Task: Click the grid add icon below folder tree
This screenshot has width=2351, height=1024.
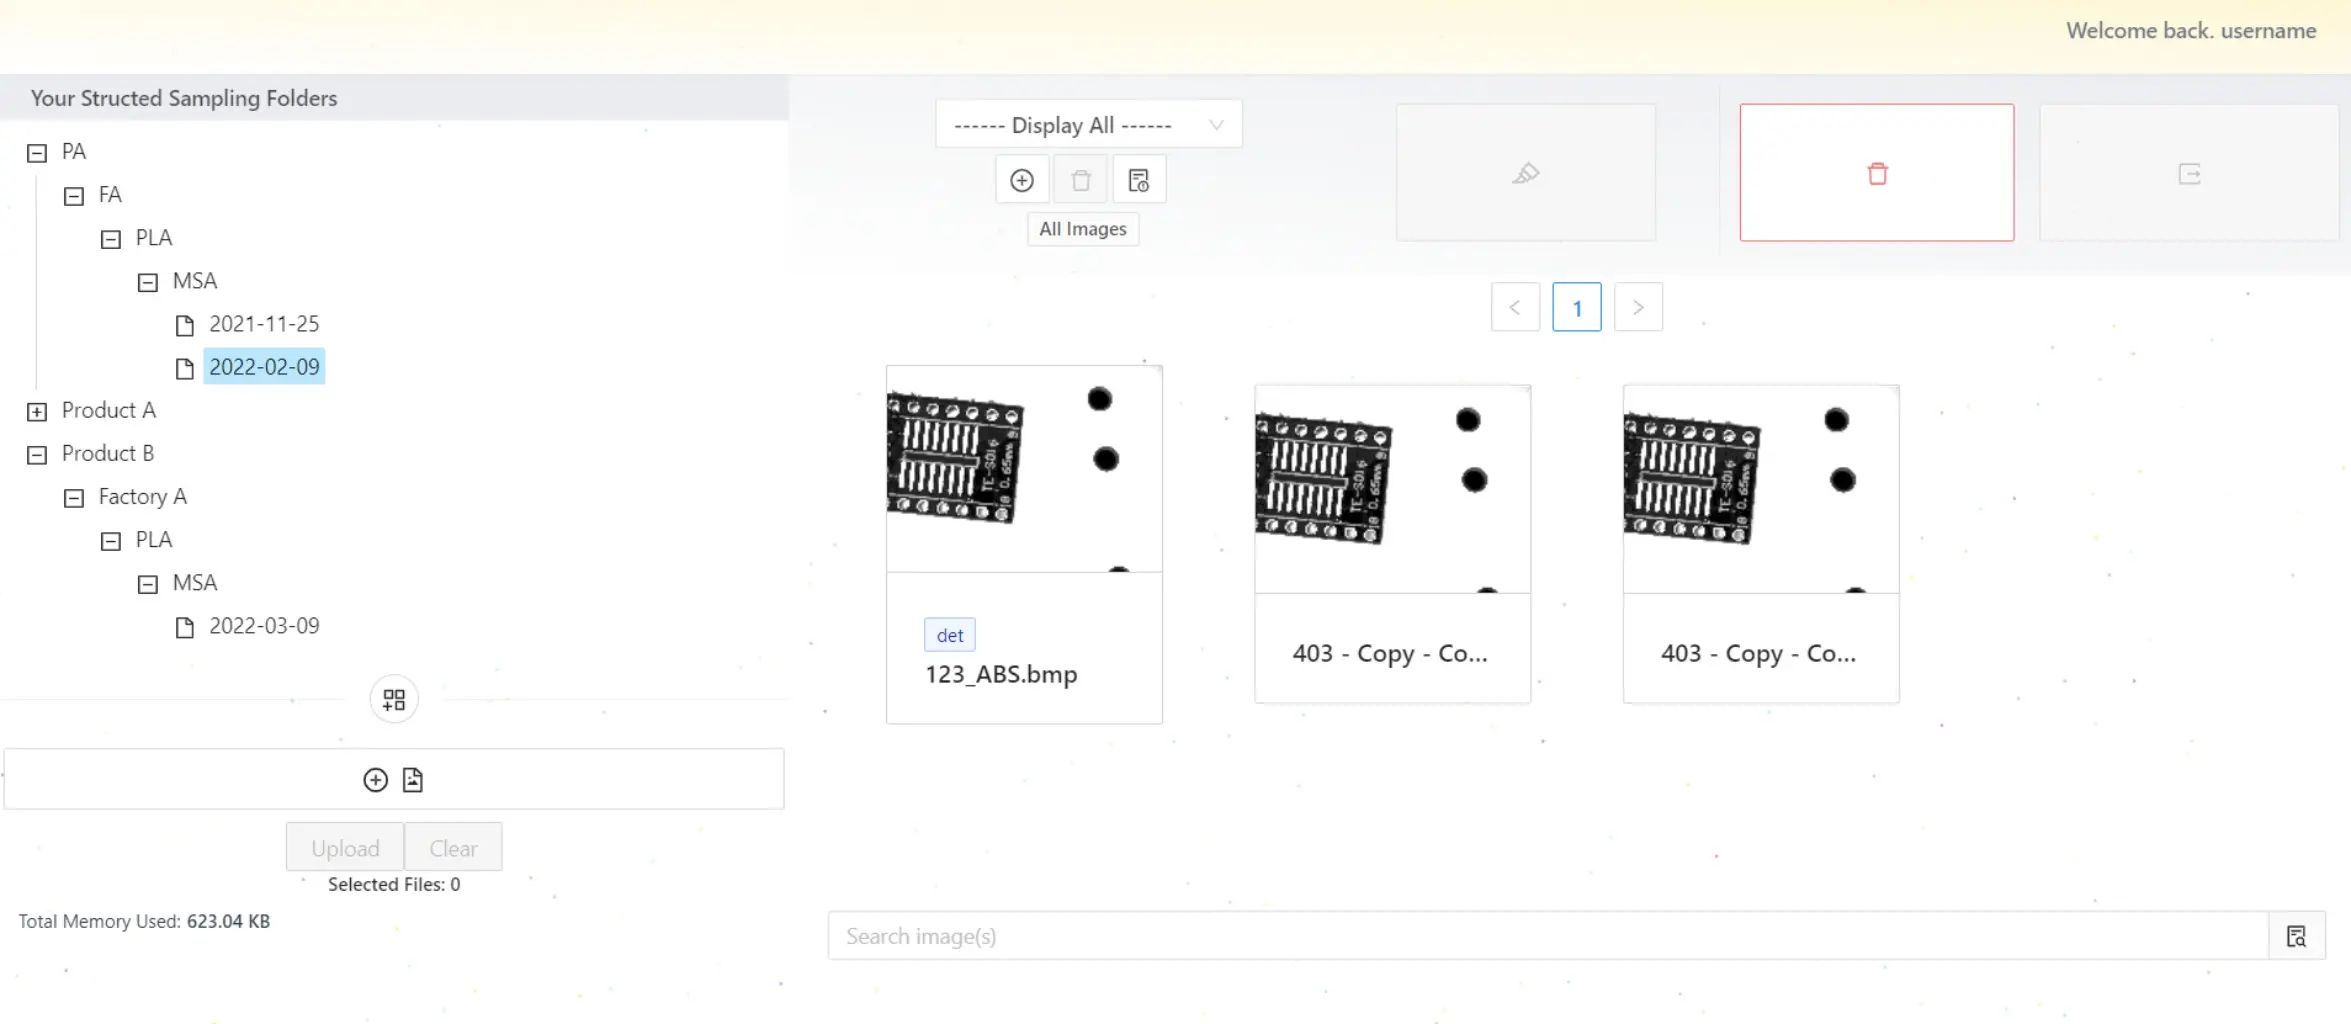Action: click(x=394, y=699)
